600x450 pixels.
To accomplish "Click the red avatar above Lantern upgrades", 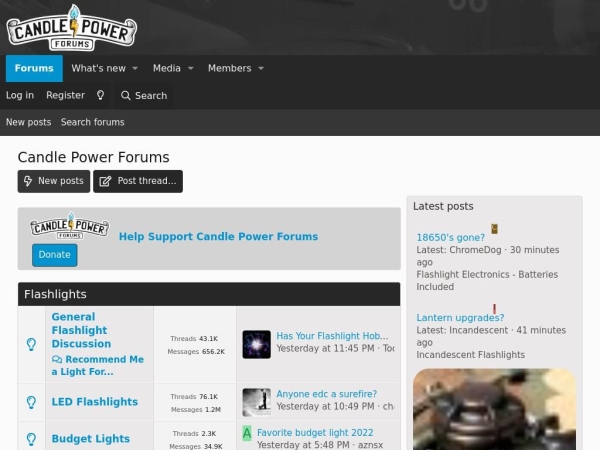I will coord(494,309).
